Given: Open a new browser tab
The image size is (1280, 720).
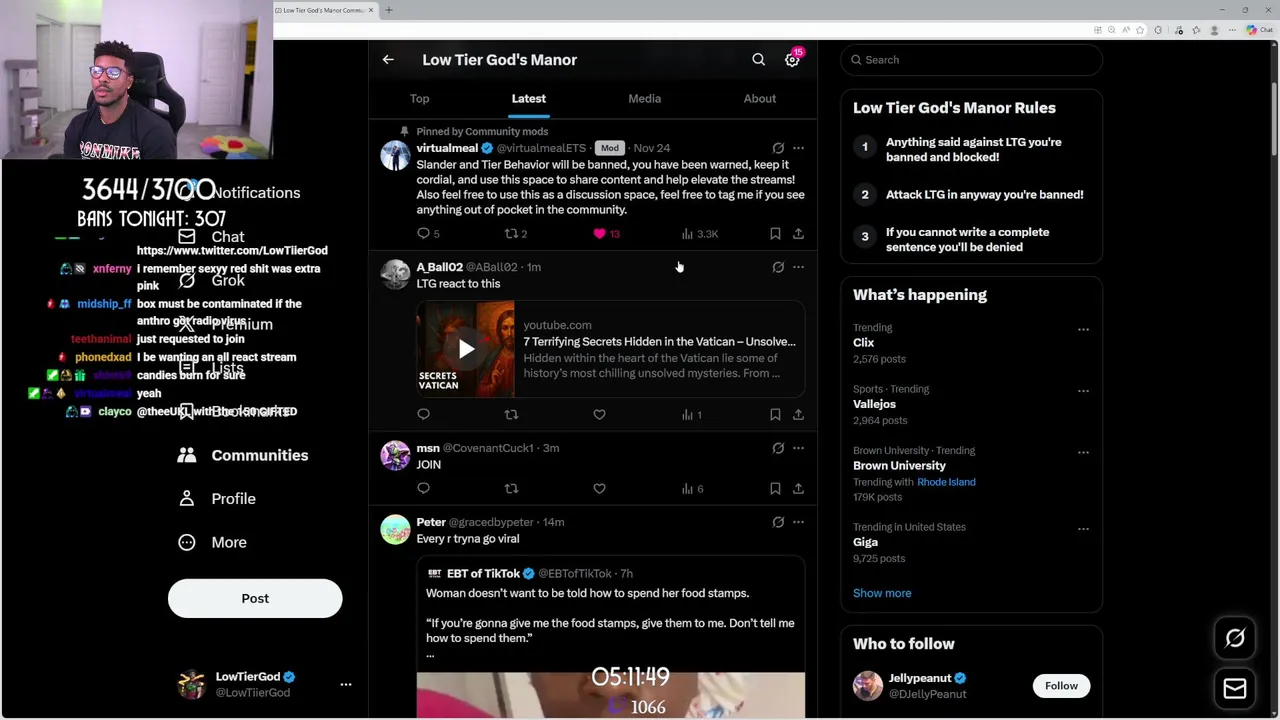Looking at the screenshot, I should 389,10.
